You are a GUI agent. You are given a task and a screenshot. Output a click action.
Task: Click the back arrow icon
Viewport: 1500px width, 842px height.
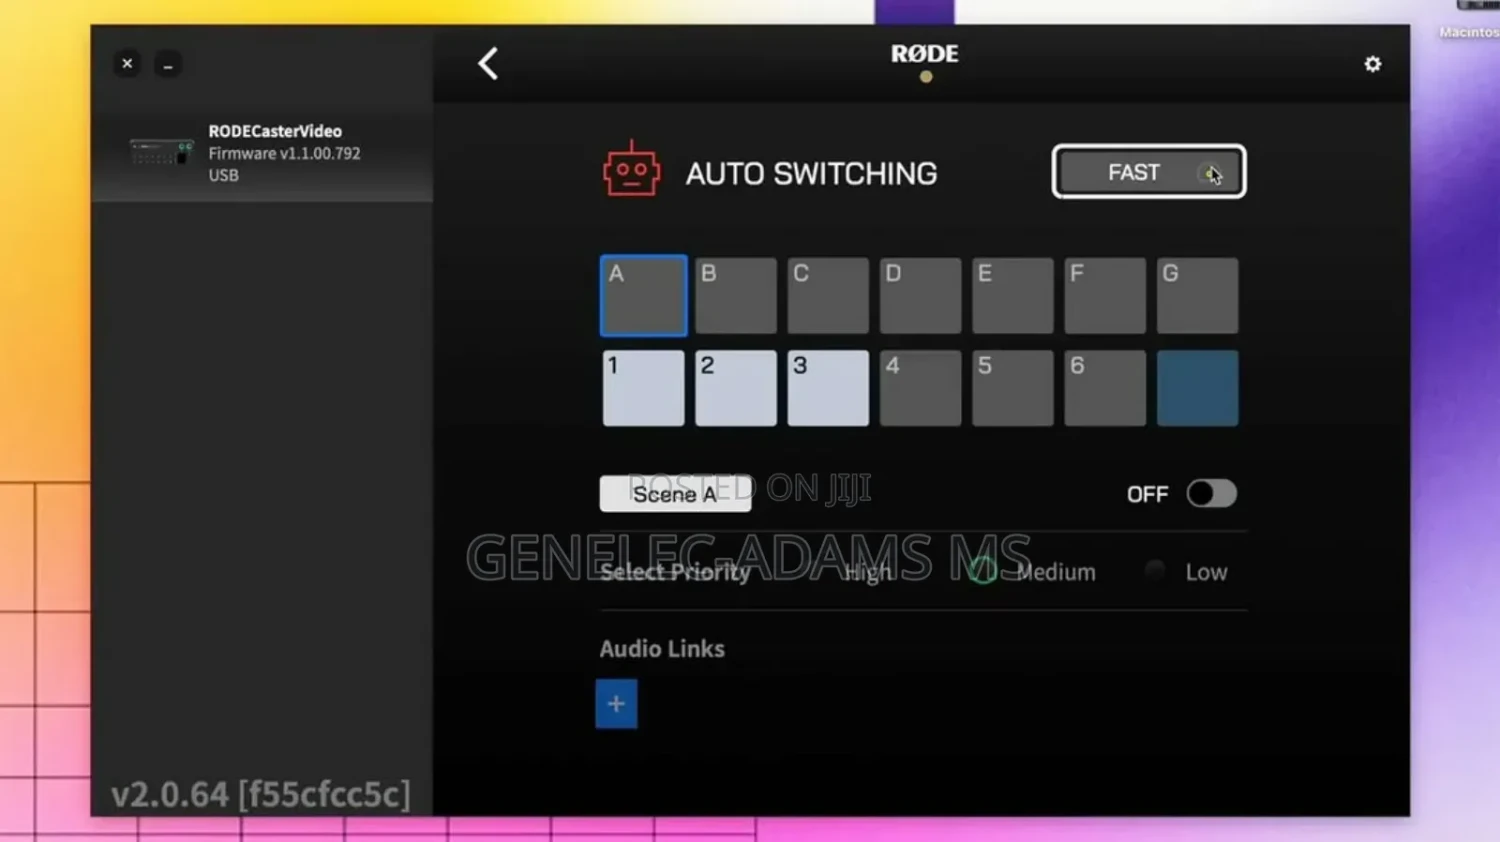pyautogui.click(x=488, y=64)
